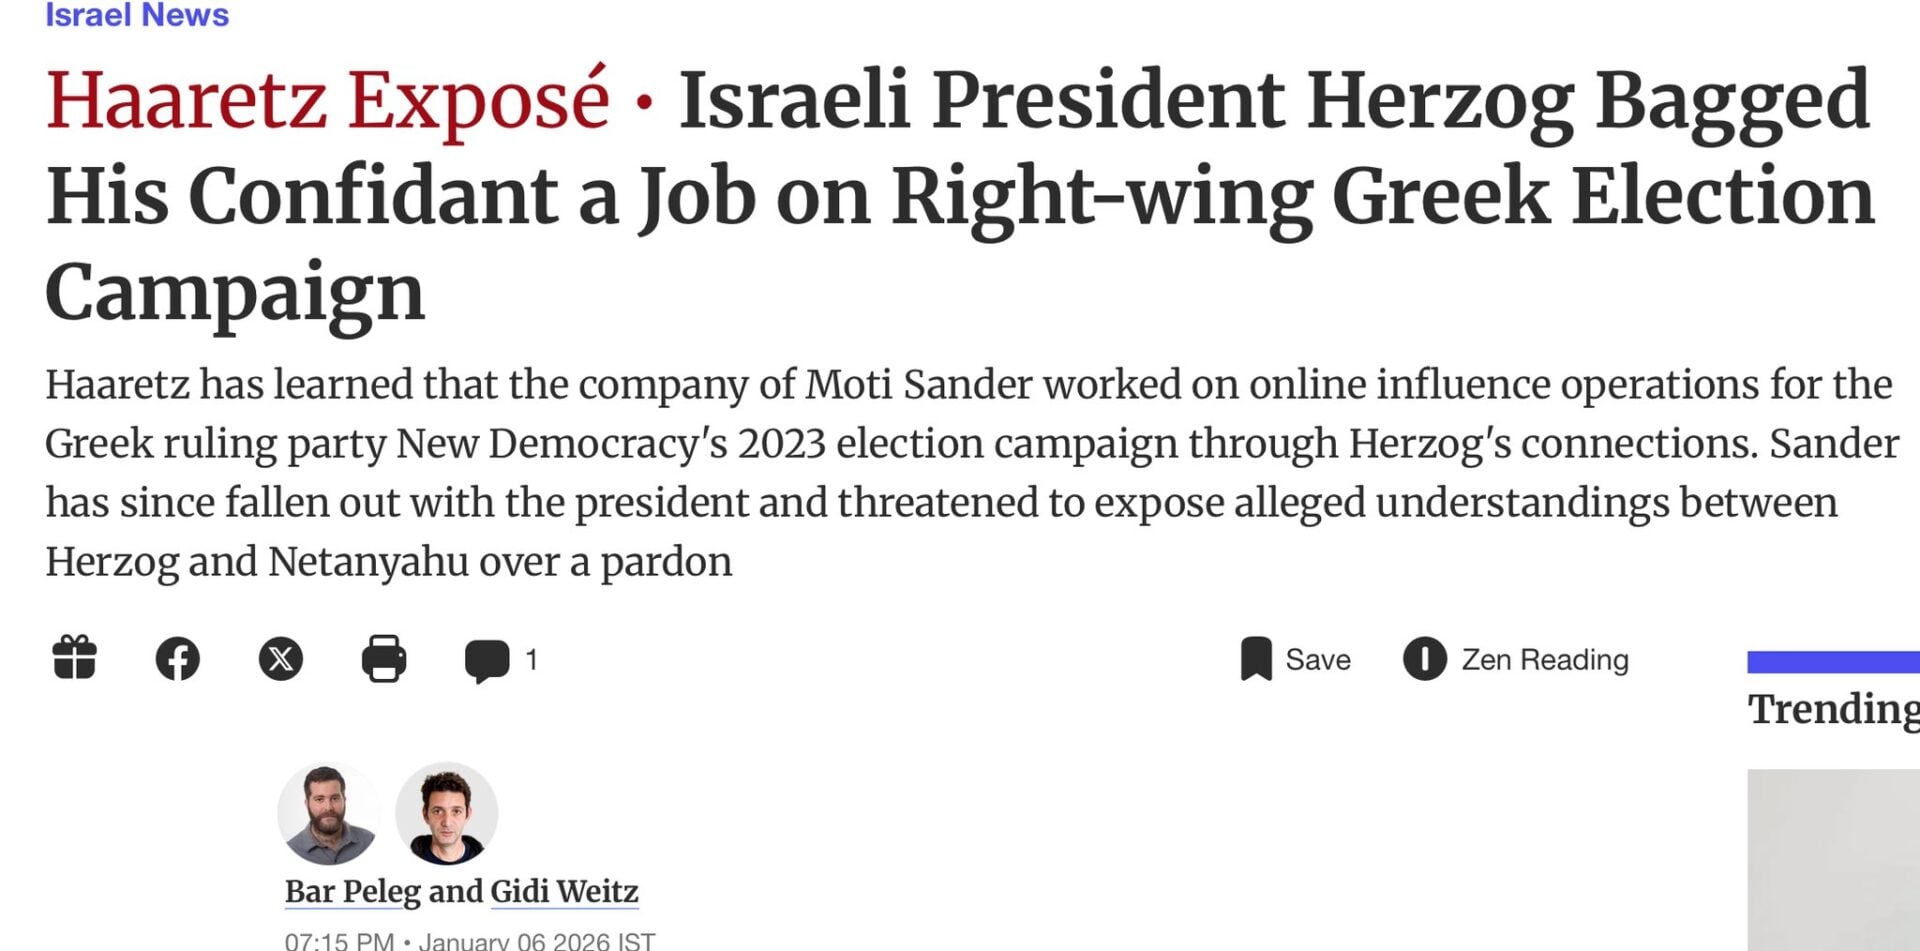The image size is (1920, 951).
Task: Enable Zen Reading mode text toggle
Action: (x=1545, y=660)
